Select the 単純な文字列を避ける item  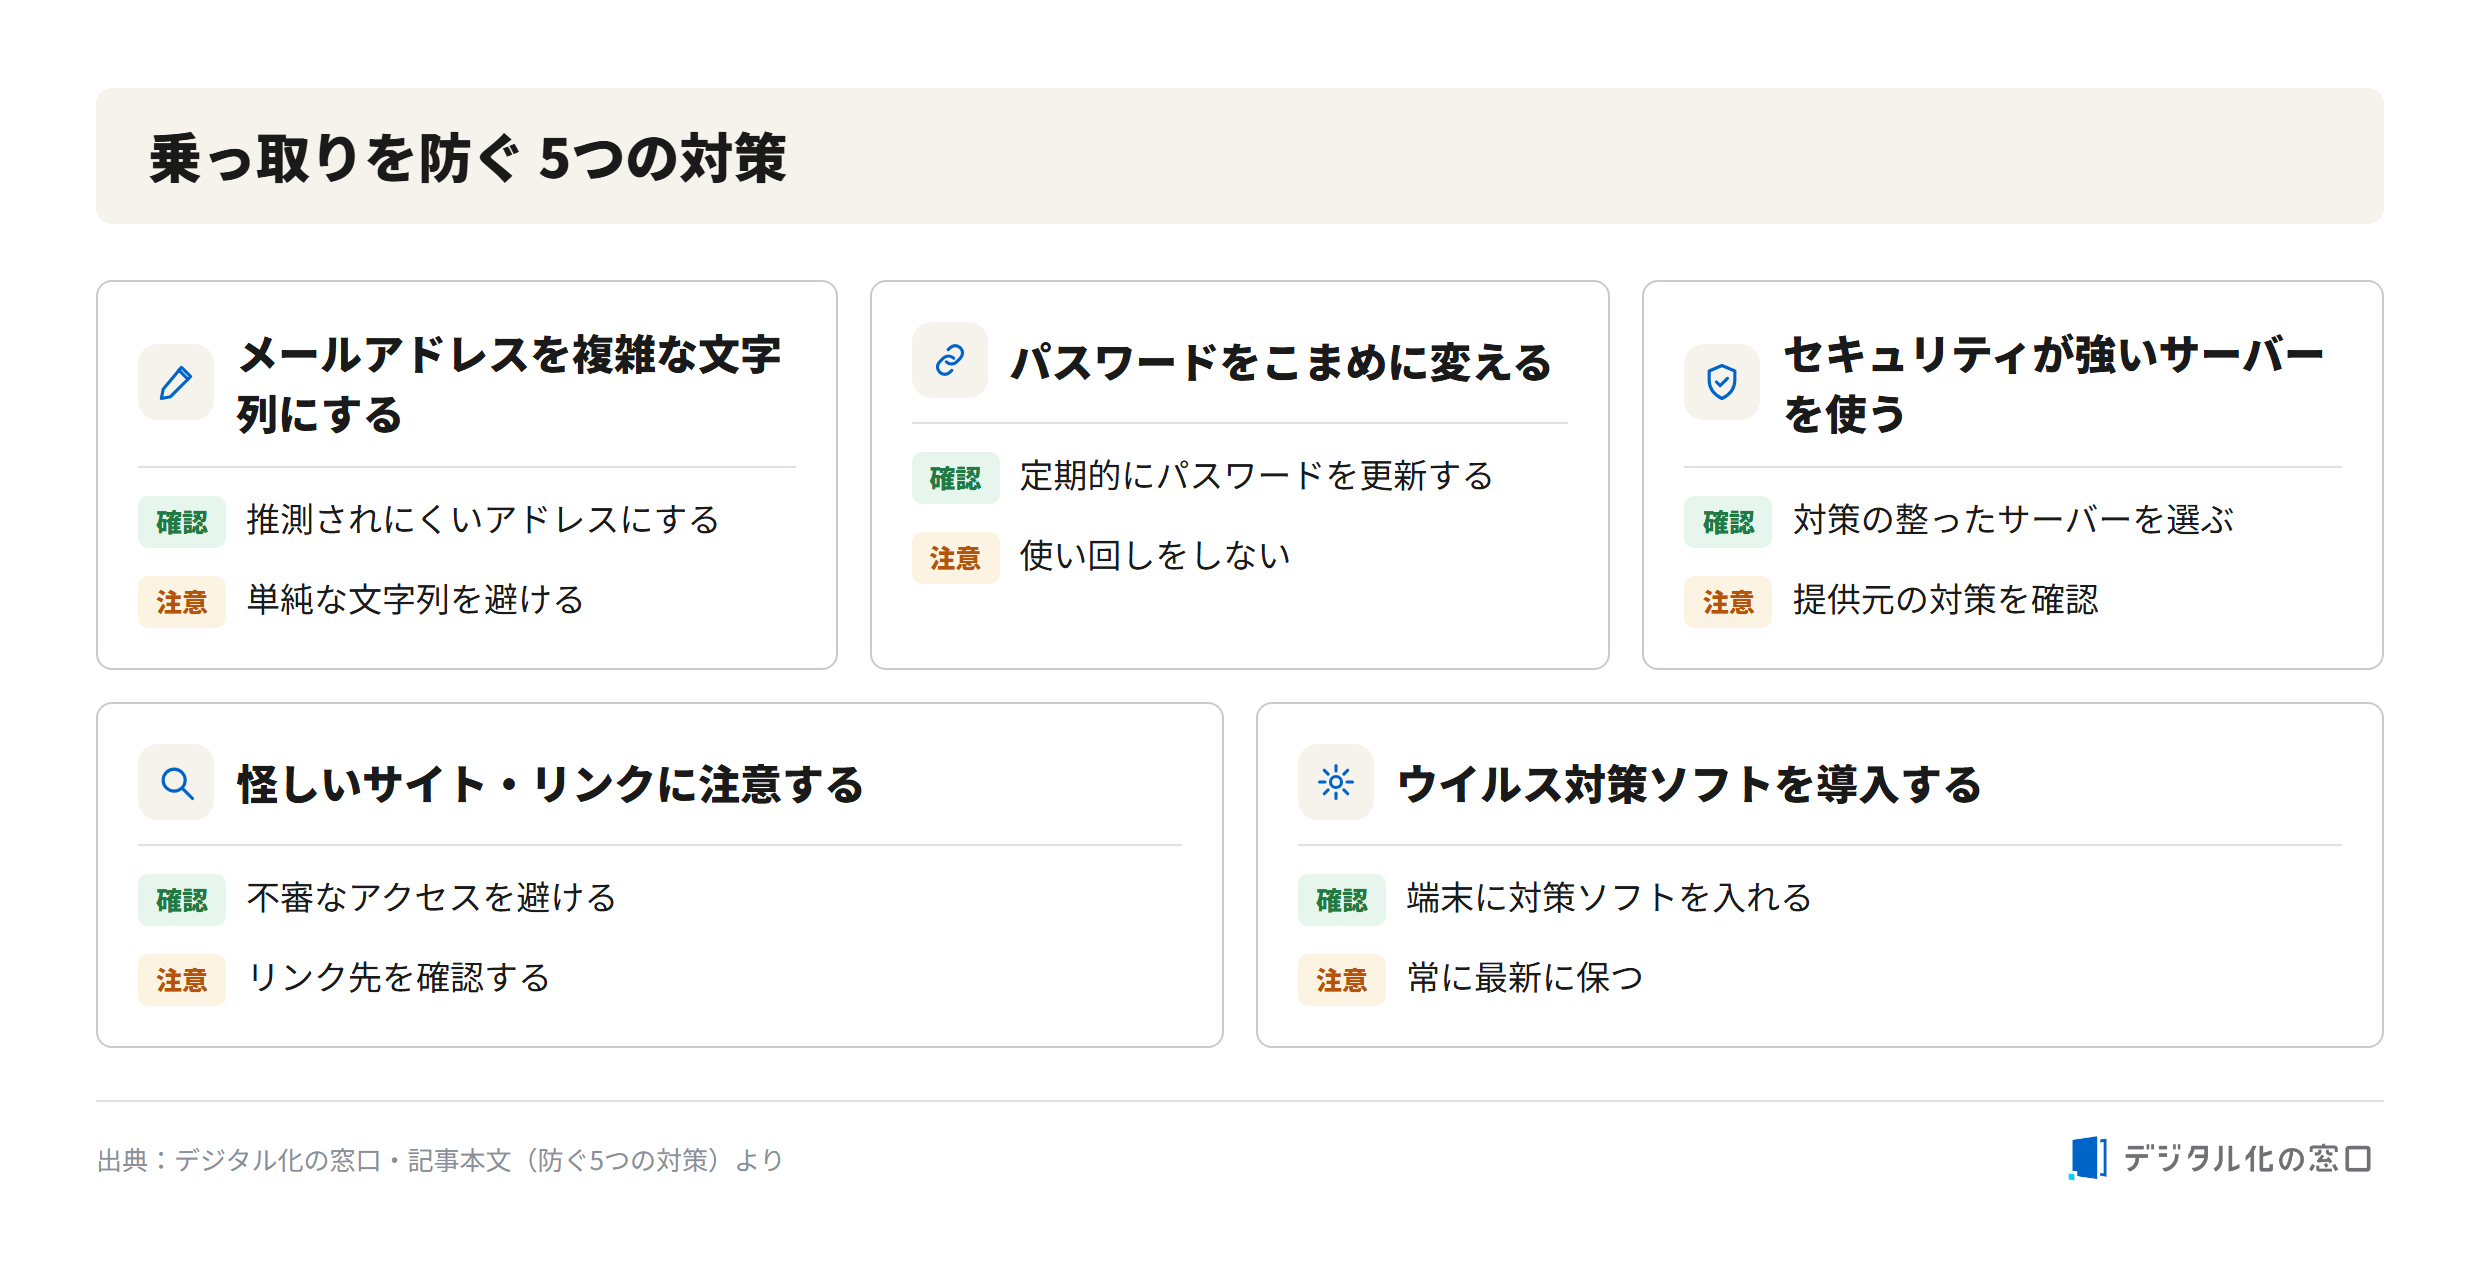[415, 600]
